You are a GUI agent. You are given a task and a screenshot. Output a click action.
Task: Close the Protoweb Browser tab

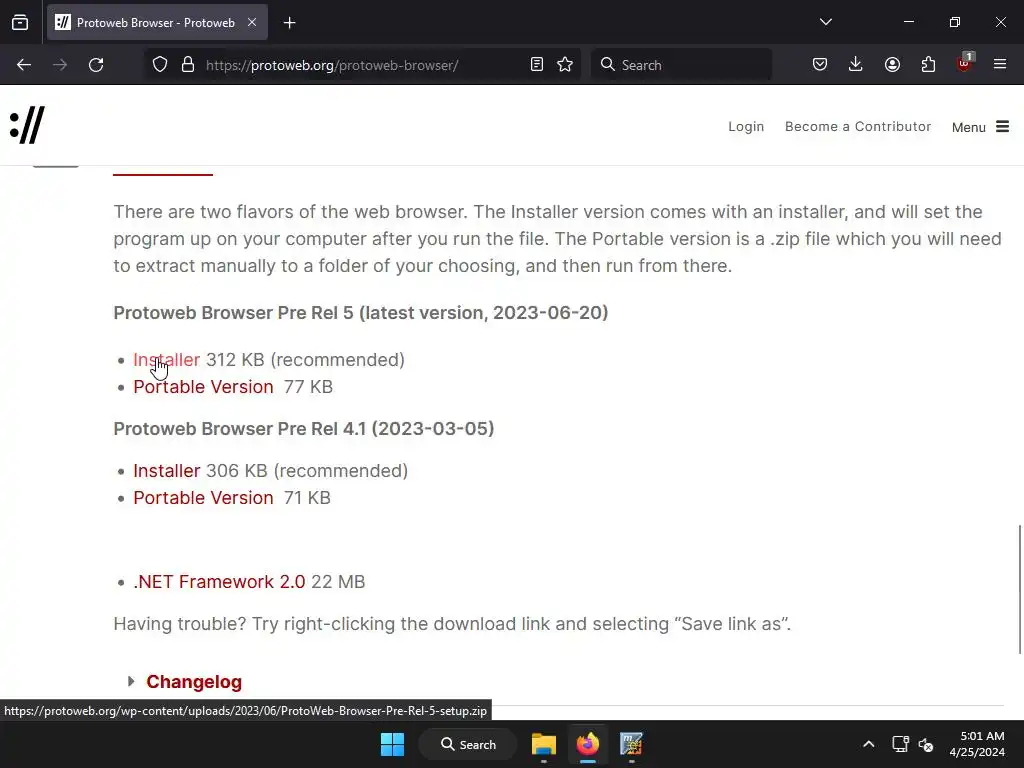coord(251,22)
